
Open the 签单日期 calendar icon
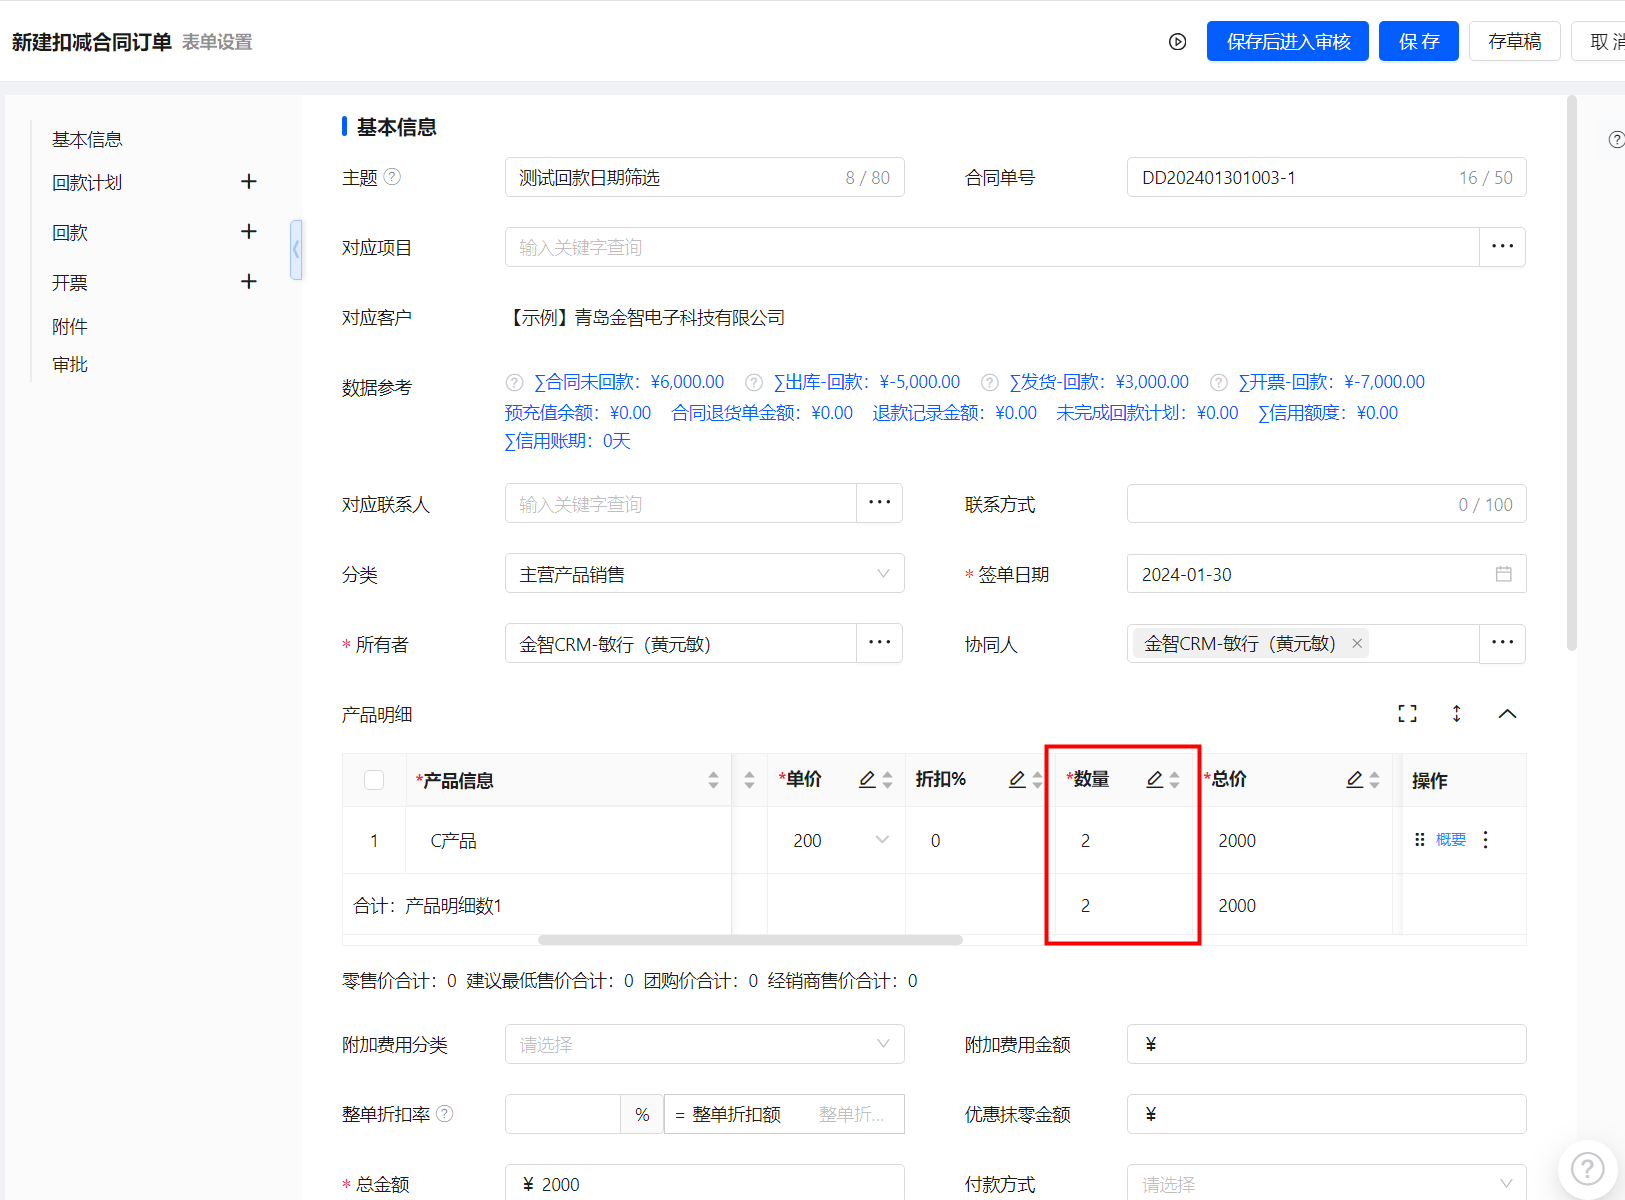[x=1503, y=573]
